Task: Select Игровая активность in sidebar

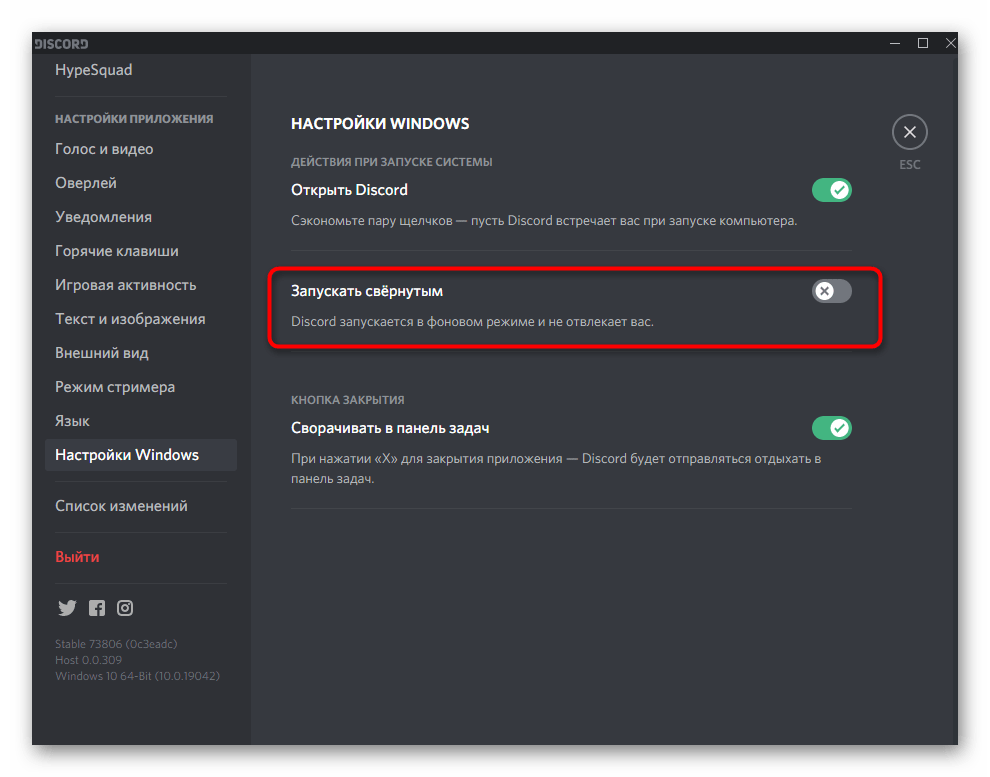Action: (126, 285)
